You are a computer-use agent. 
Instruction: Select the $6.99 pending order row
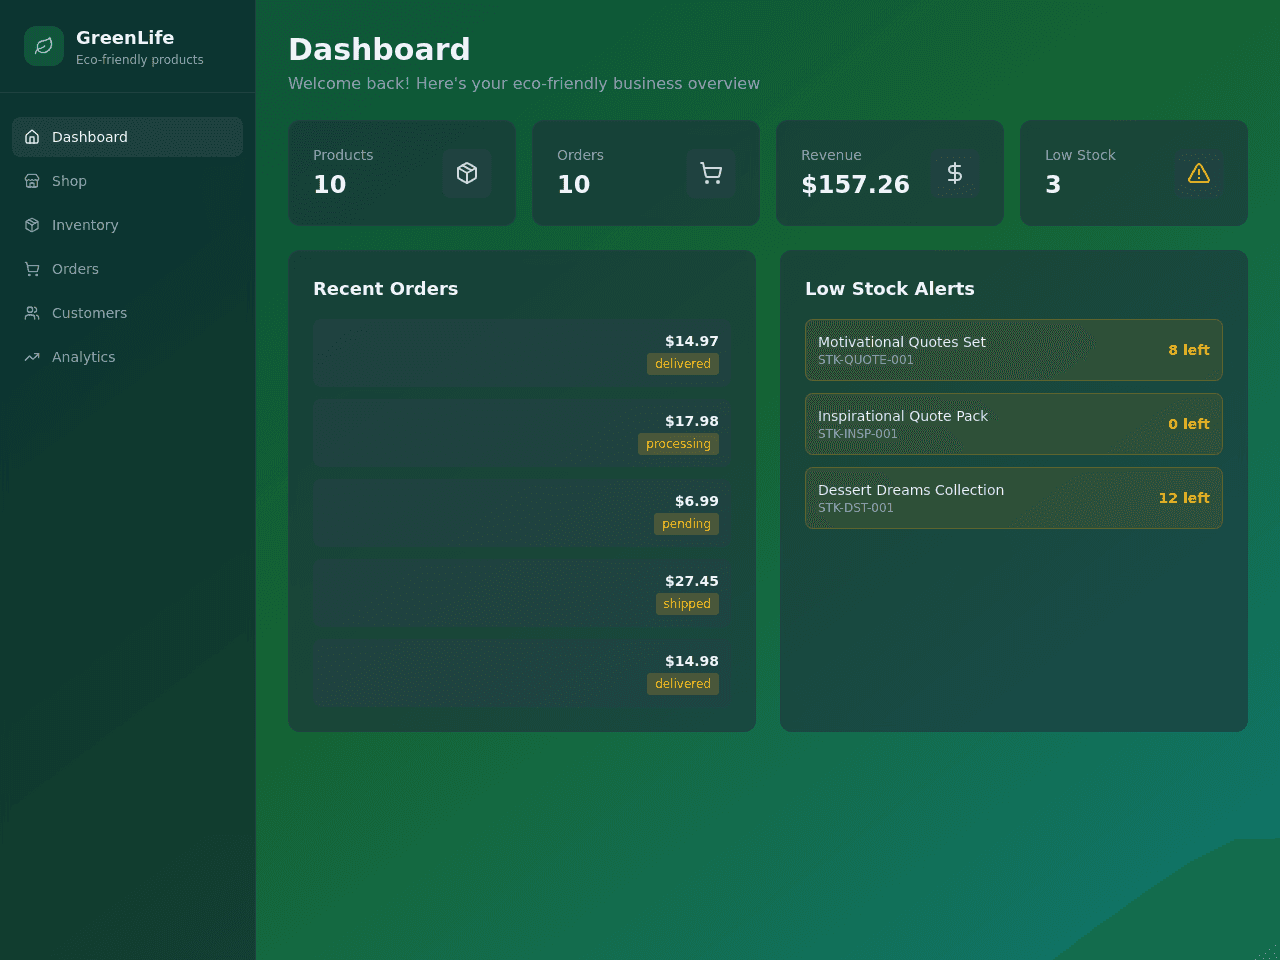(522, 513)
